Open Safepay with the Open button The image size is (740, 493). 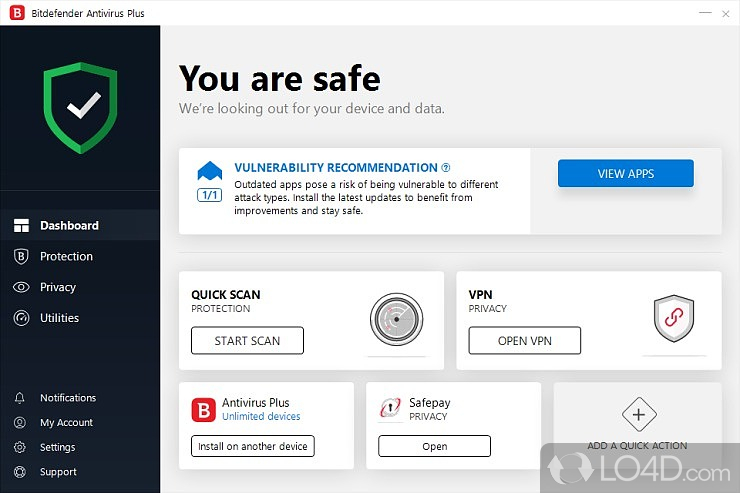point(434,446)
